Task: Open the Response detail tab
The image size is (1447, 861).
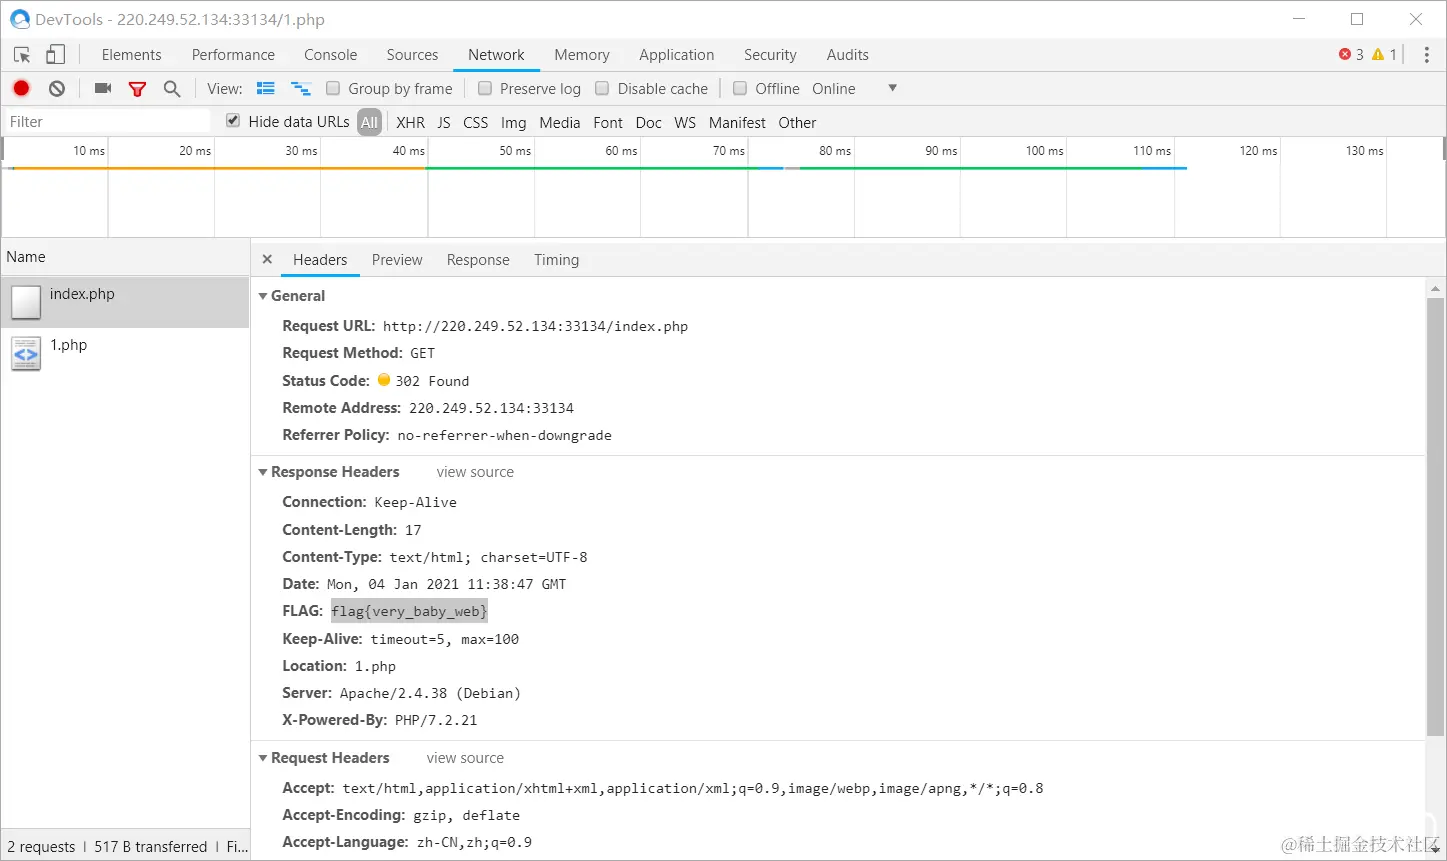Action: (x=478, y=260)
